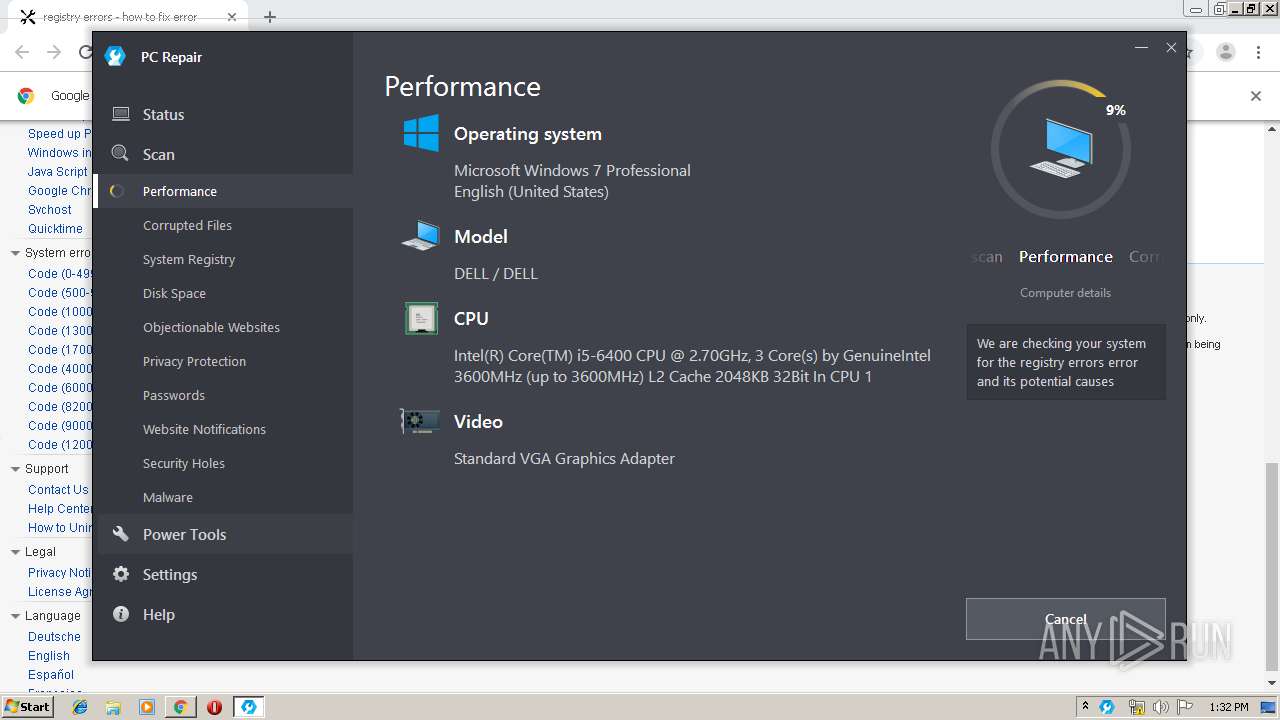
Task: Open Quicktime link in browser sidebar
Action: pyautogui.click(x=55, y=229)
